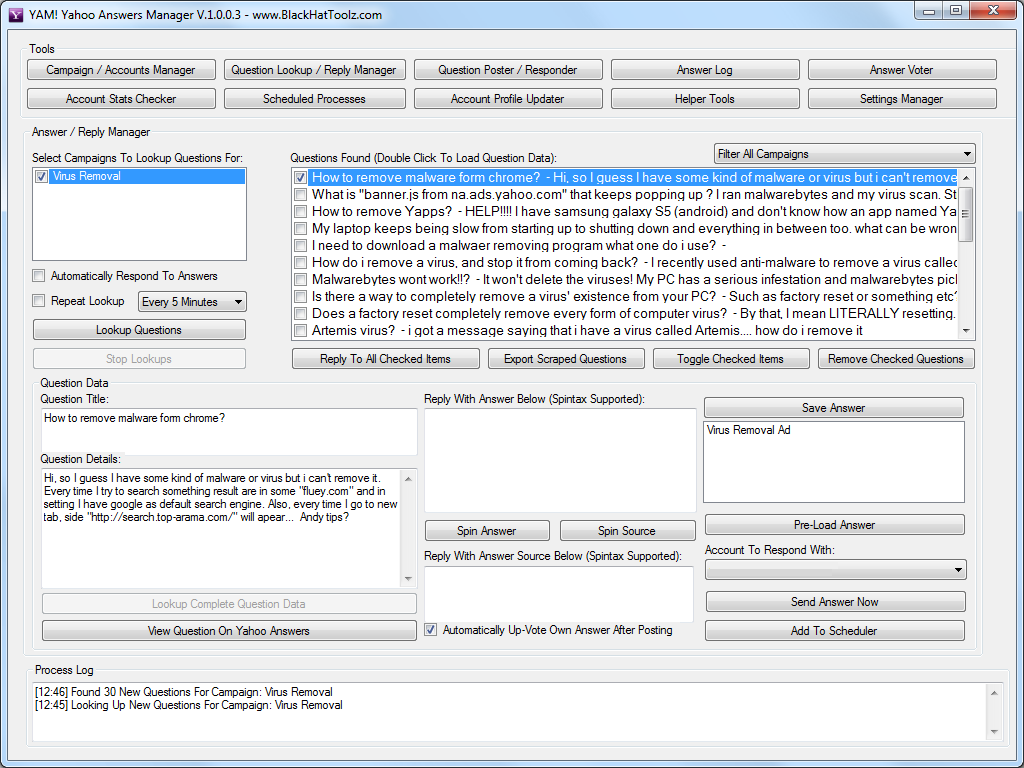Check the 'My laptop keeps being slow' question
Screen dimensions: 1024x768
(300, 229)
